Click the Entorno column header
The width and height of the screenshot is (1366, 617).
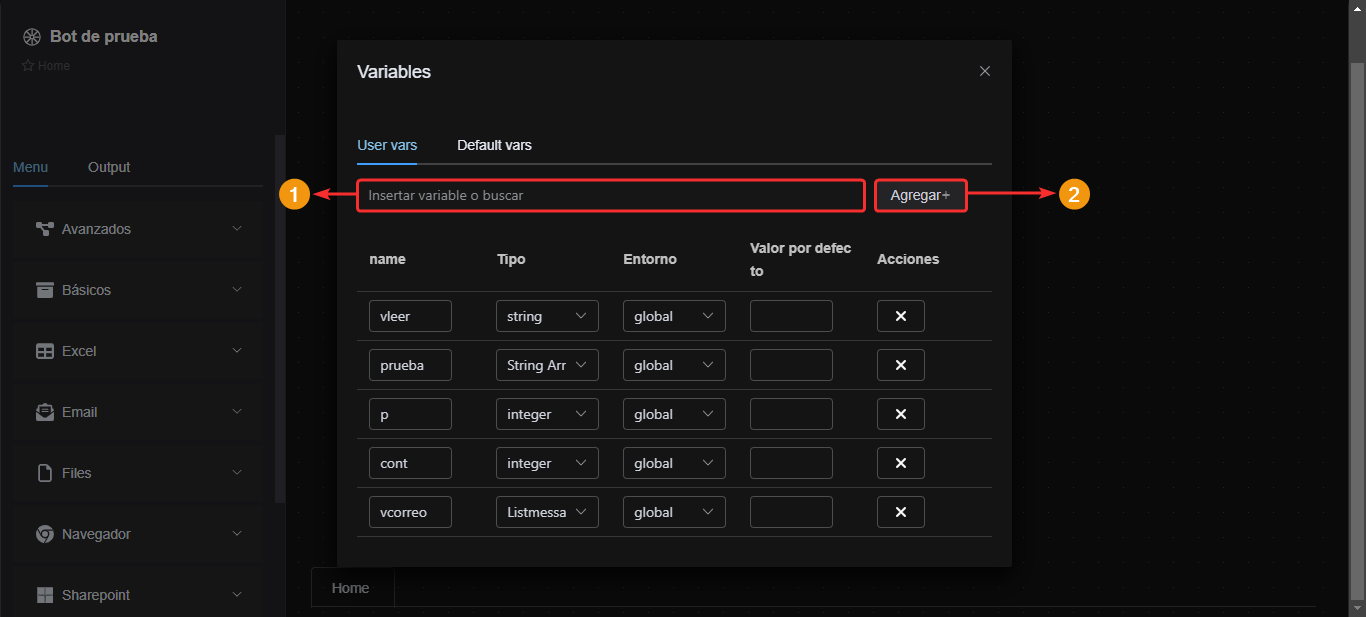650,259
